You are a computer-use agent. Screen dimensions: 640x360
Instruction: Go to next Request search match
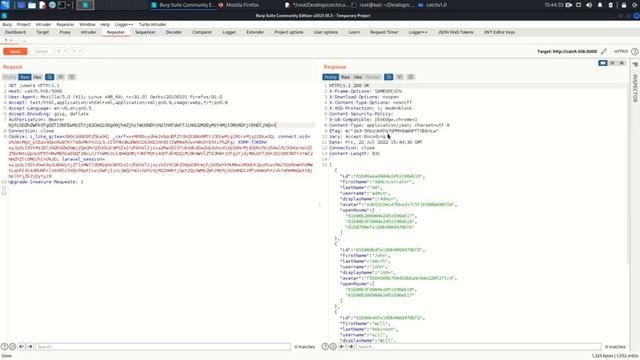30,347
